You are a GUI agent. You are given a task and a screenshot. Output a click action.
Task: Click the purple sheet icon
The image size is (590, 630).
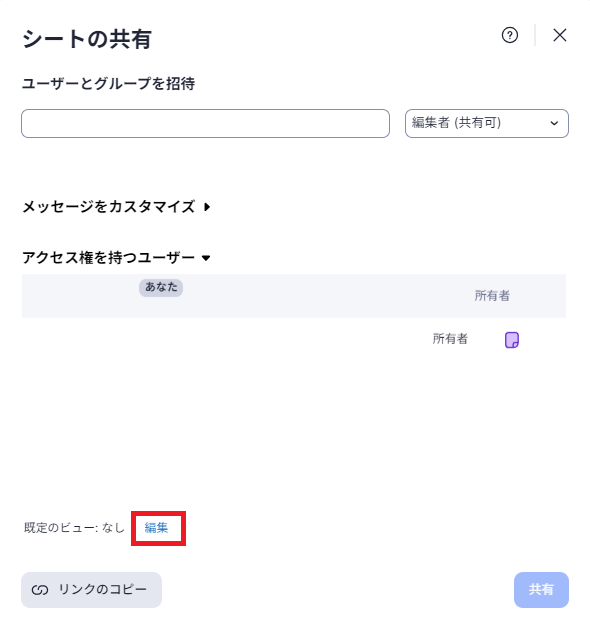[512, 340]
